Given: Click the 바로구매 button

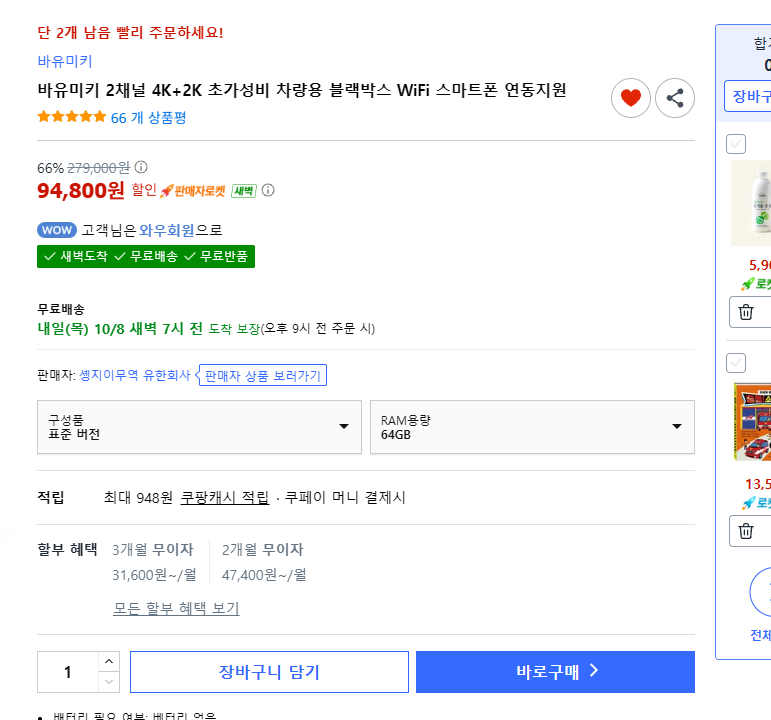Looking at the screenshot, I should [555, 672].
